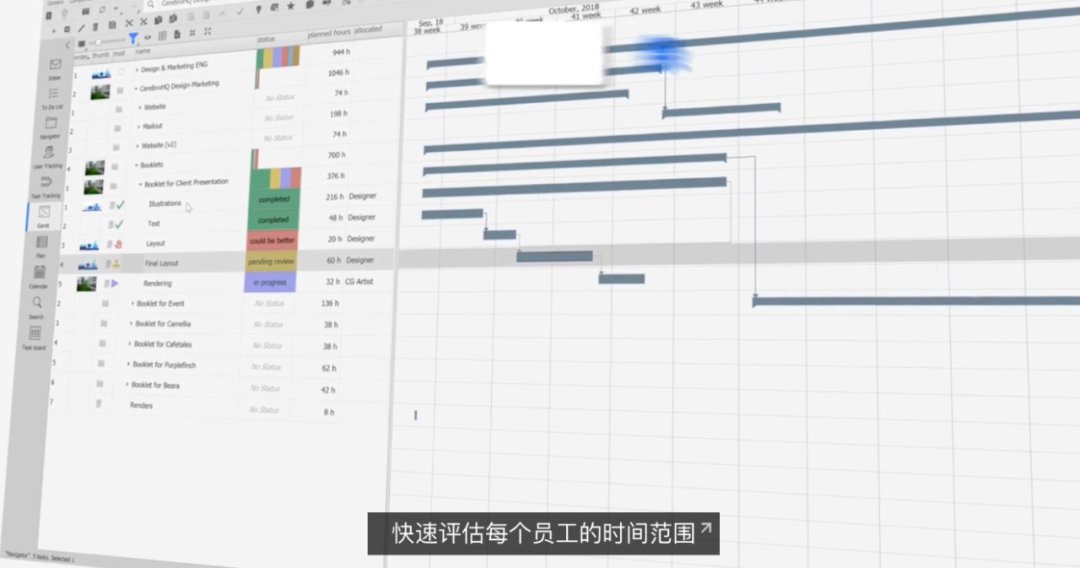Click the allocated column header
Screen dimensions: 1080x568
(x=368, y=30)
